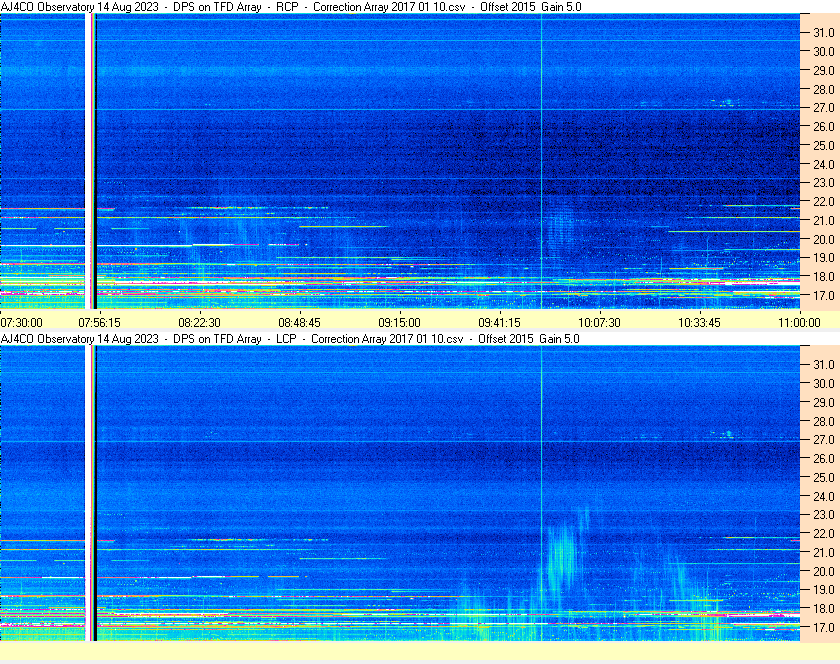Select 28.0 frequency label in LCP panel

click(824, 421)
